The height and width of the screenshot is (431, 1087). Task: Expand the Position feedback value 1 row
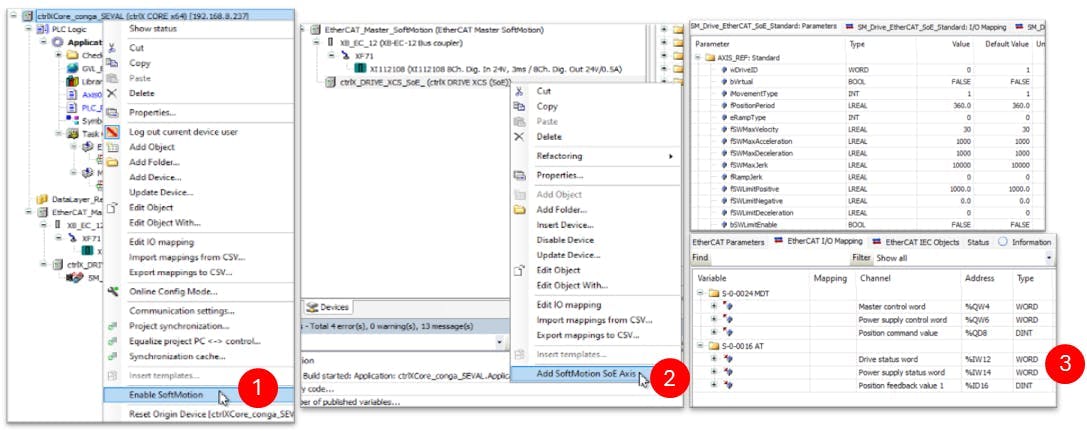point(713,385)
